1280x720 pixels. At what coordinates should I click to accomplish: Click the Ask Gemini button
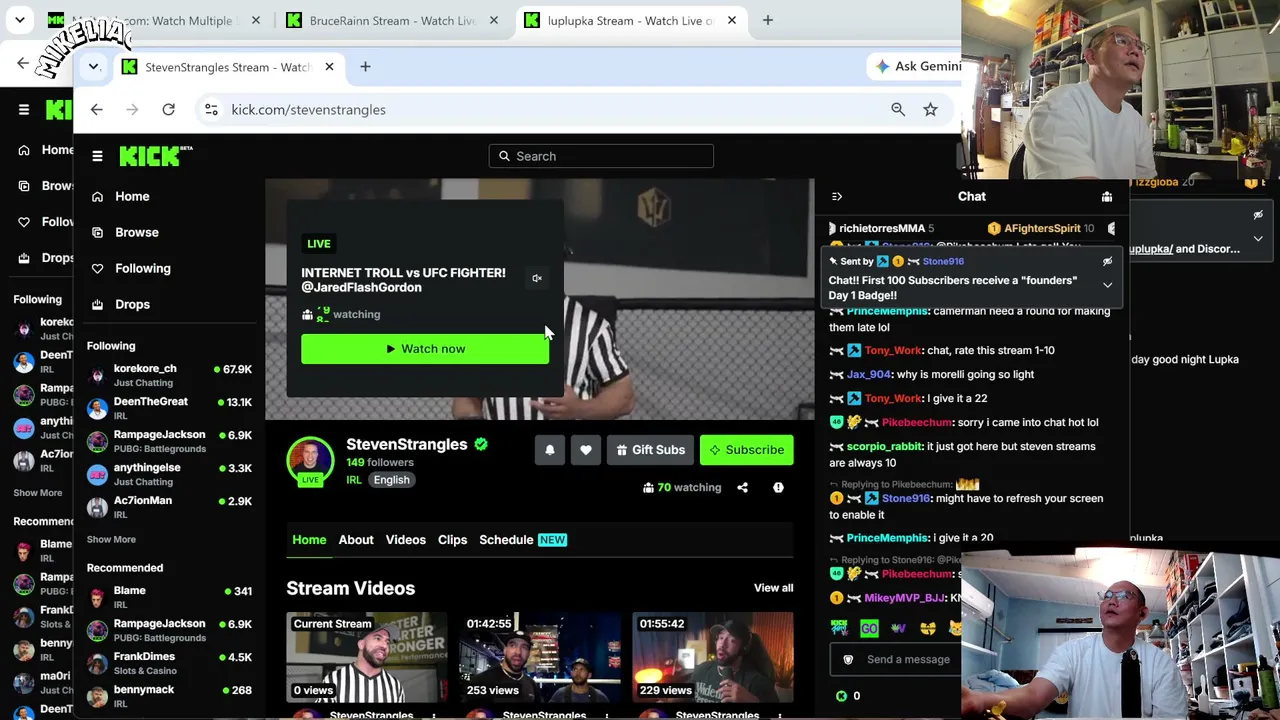tap(918, 66)
